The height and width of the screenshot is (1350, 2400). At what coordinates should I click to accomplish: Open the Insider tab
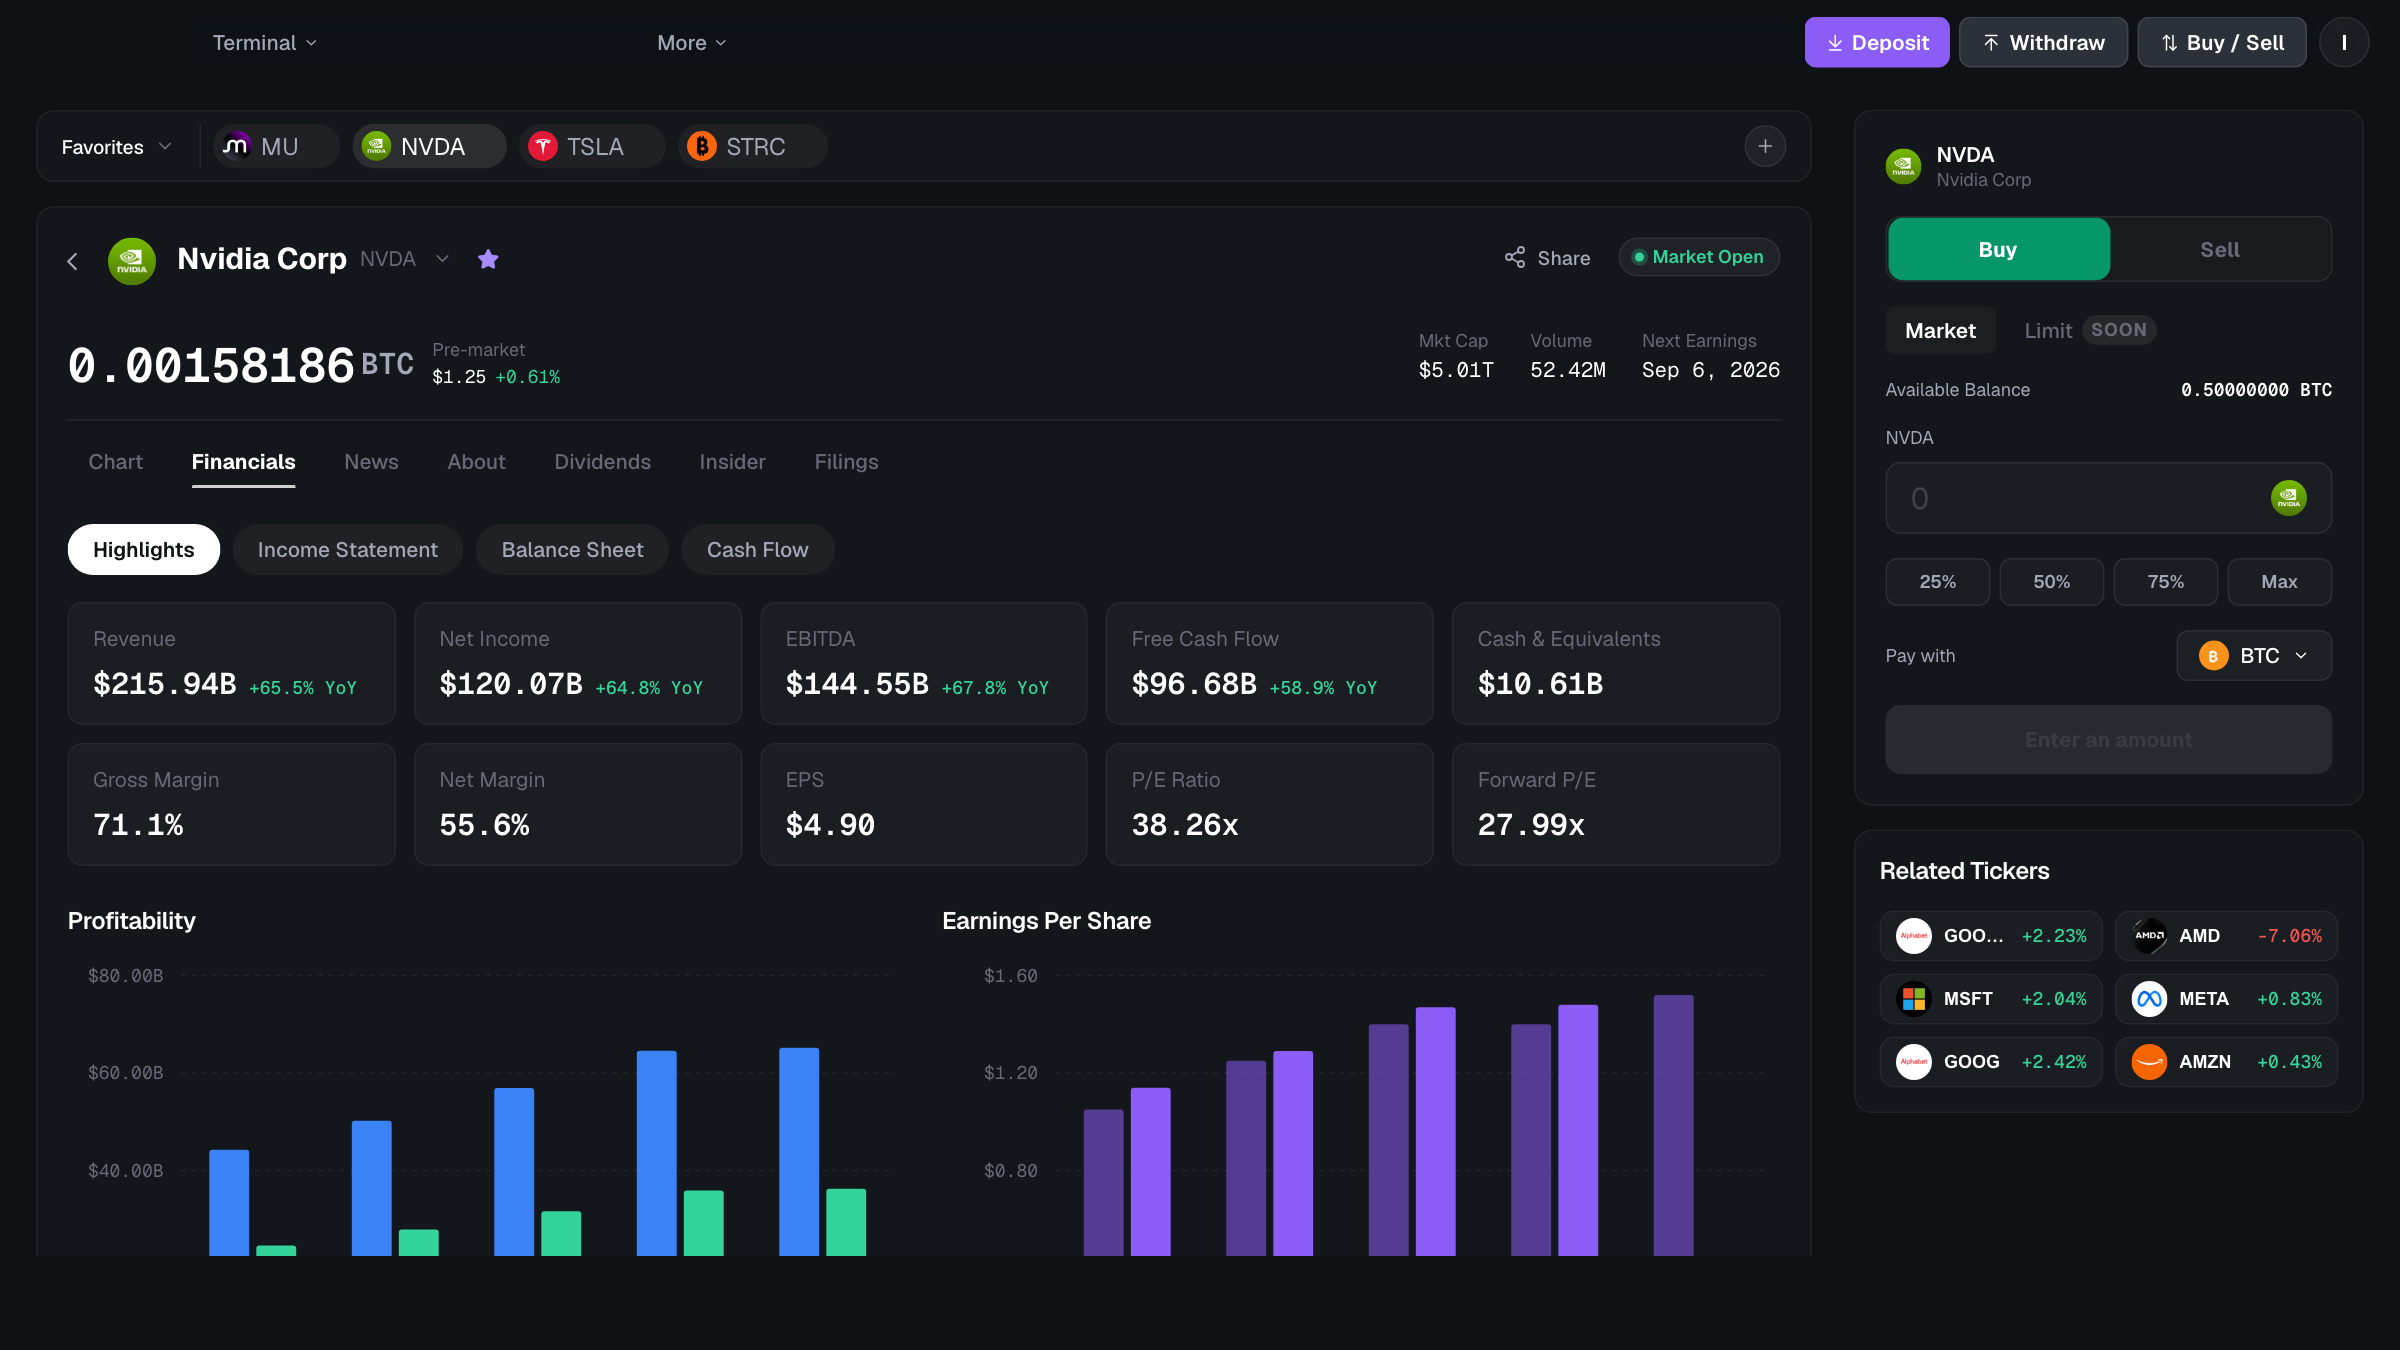[732, 461]
